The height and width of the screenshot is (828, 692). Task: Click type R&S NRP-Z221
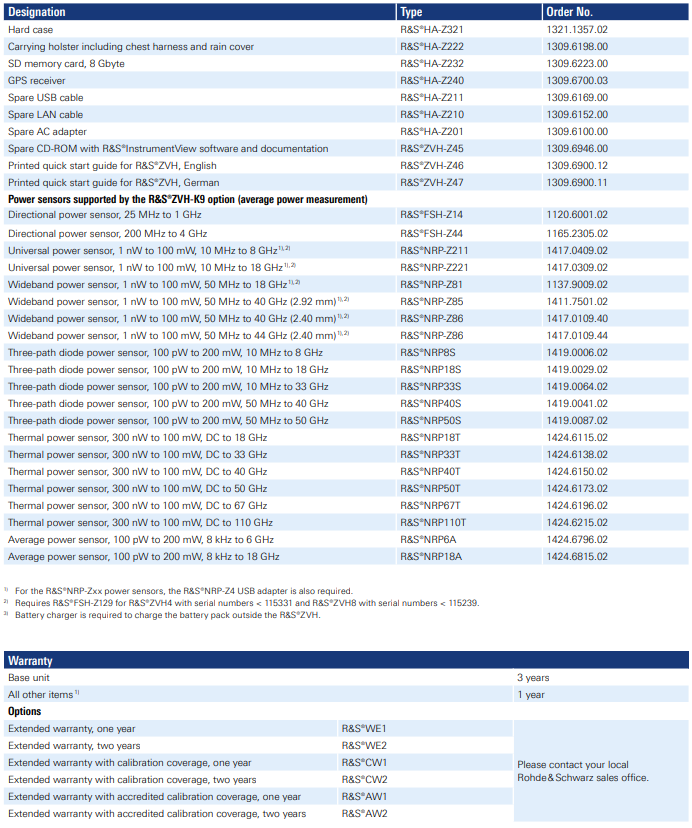[x=434, y=267]
